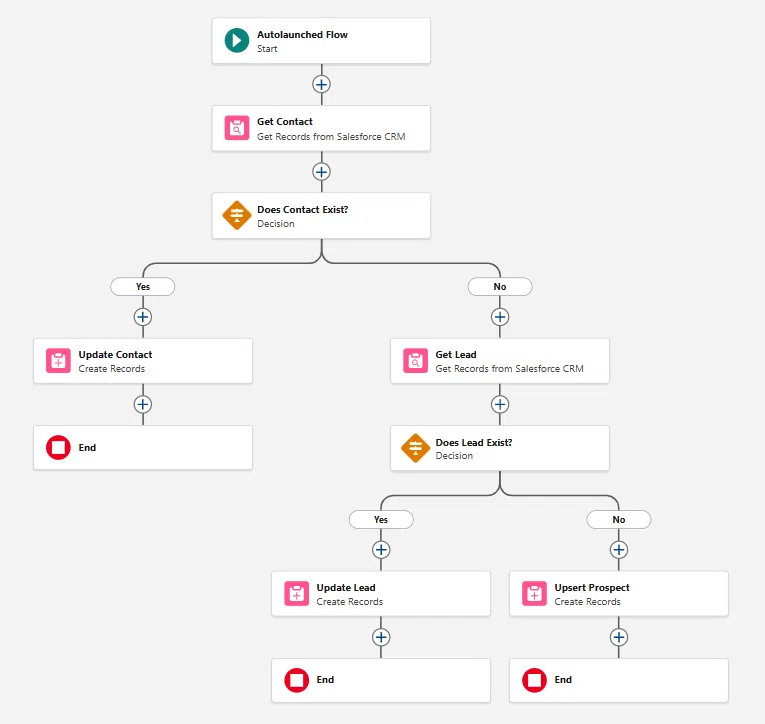Click the Does Lead Exist decision icon
Viewport: 765px width, 724px height.
click(415, 448)
